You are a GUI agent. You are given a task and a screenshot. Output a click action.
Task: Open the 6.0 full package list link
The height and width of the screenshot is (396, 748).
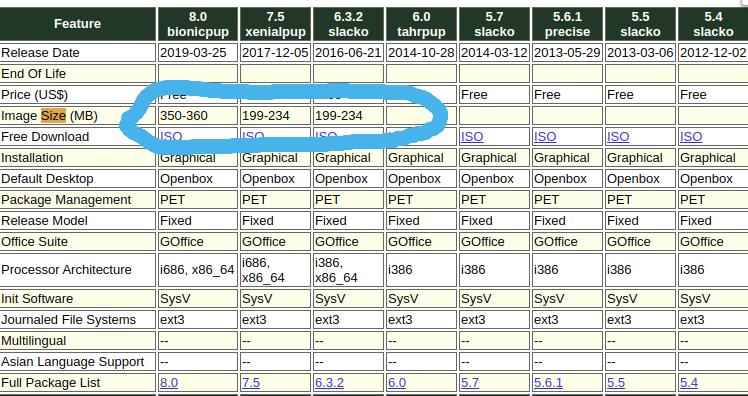397,383
